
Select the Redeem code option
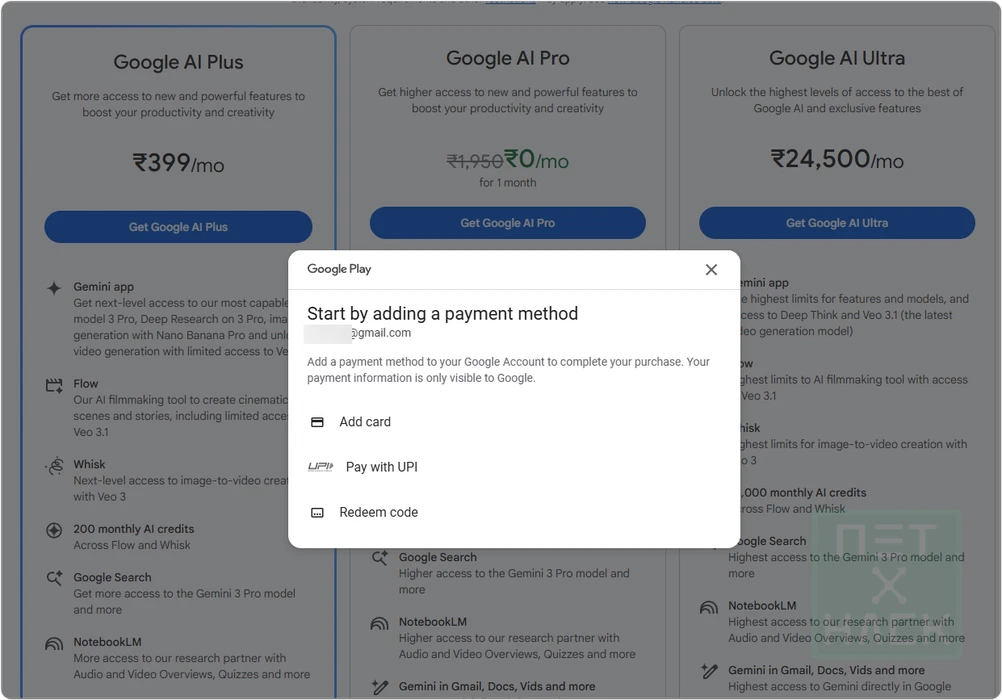378,513
